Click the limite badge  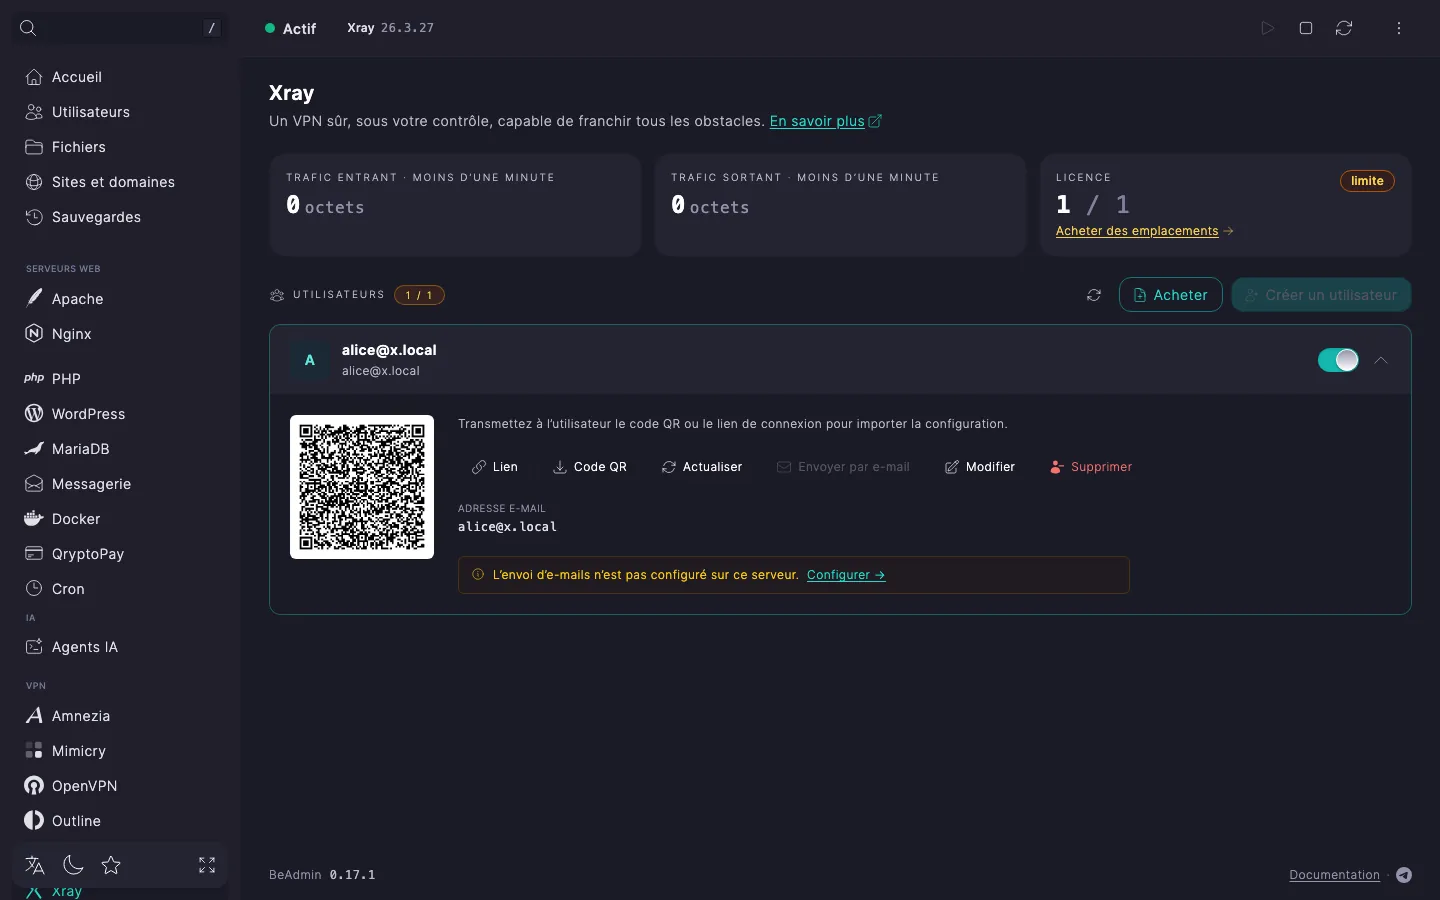pos(1367,181)
